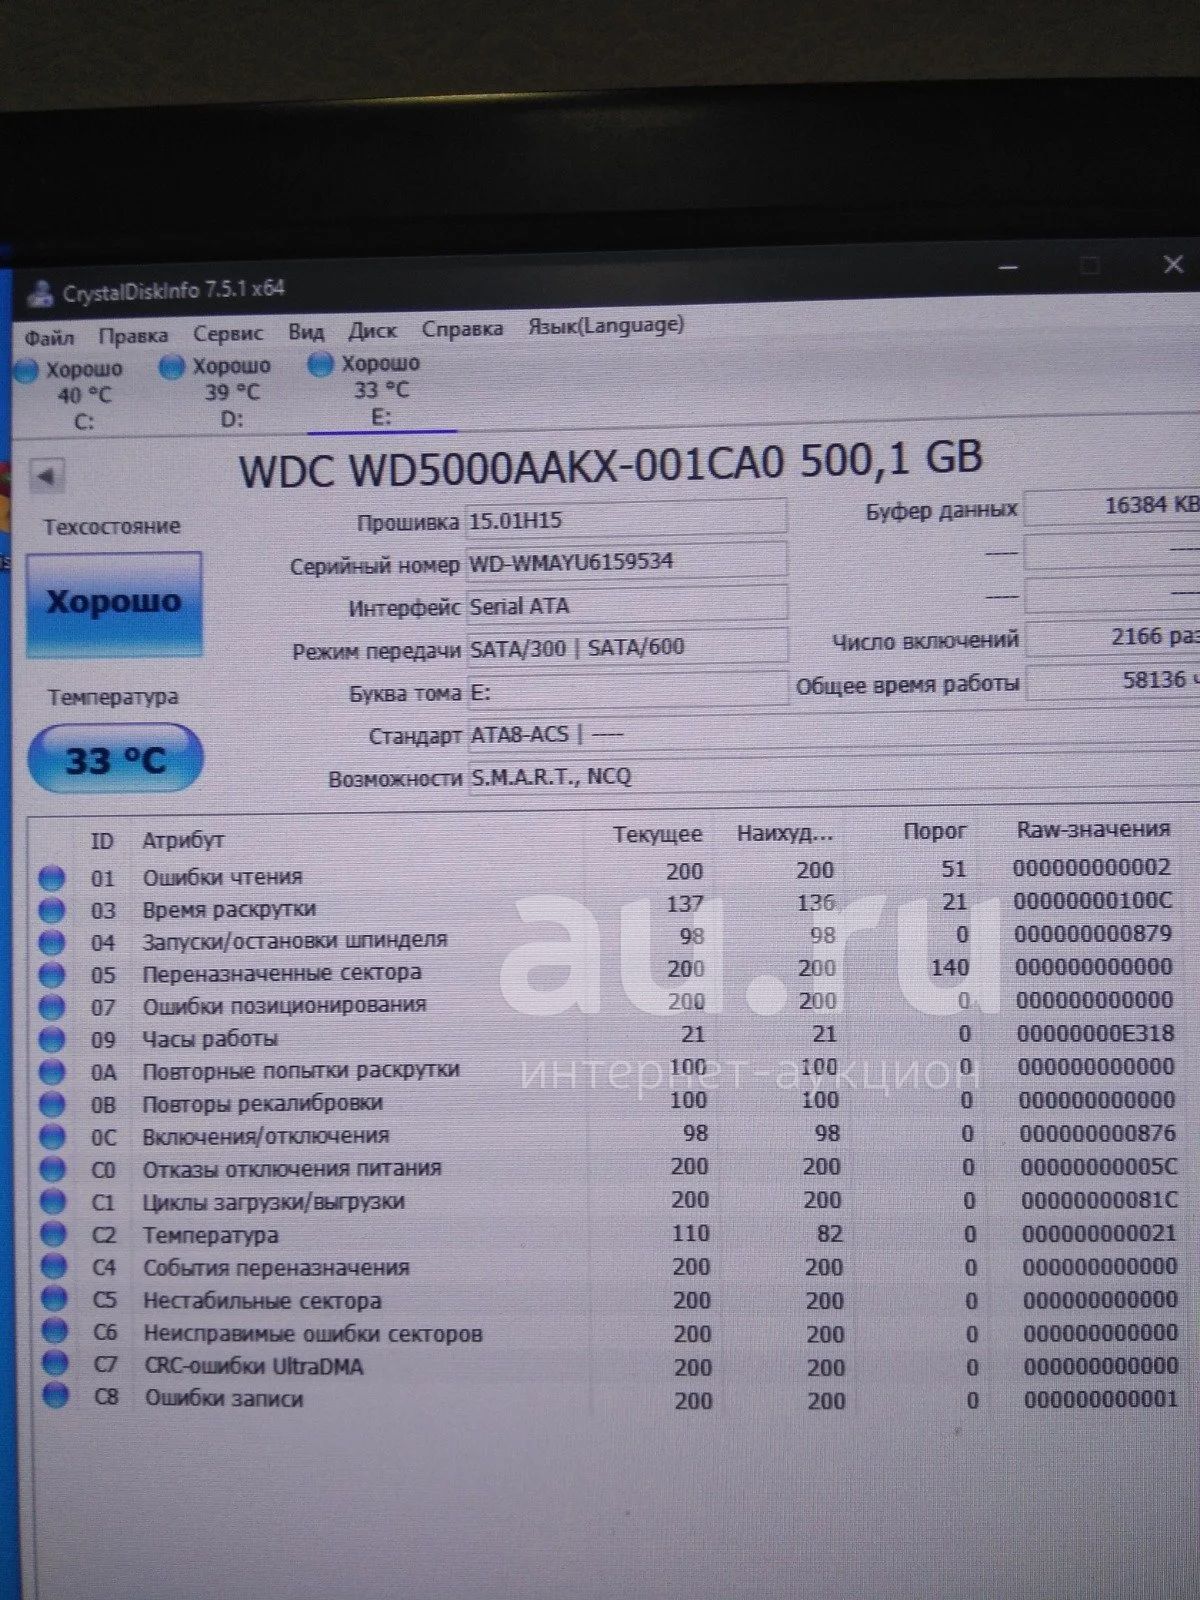Viewport: 1200px width, 1600px height.
Task: Click status icon for 0B Повторы рекалибровки
Action: (51, 1104)
